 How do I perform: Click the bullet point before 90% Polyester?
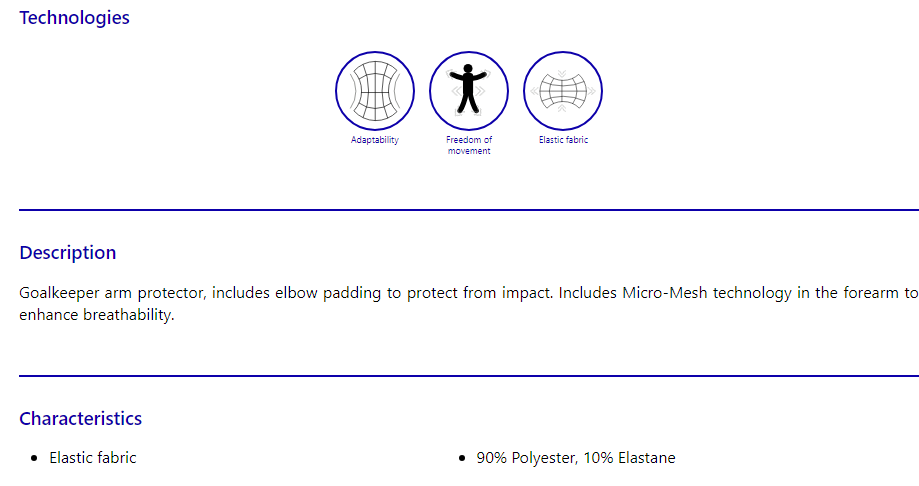462,458
